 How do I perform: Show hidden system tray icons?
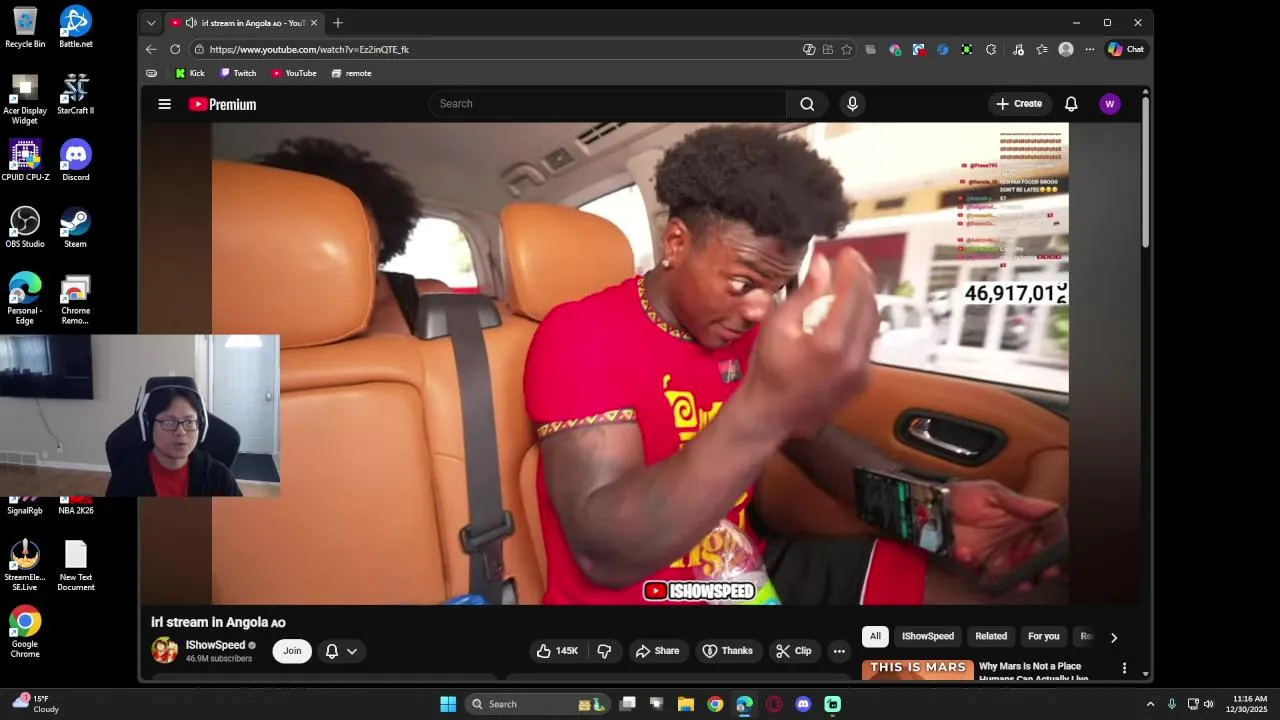[x=1150, y=704]
